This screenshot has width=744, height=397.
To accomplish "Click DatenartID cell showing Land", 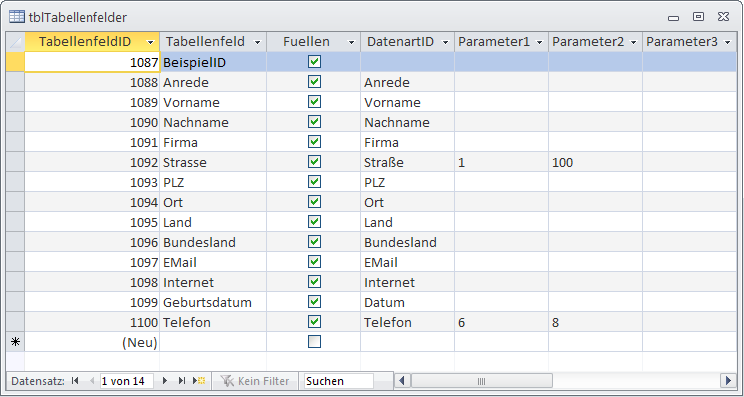I will 408,222.
